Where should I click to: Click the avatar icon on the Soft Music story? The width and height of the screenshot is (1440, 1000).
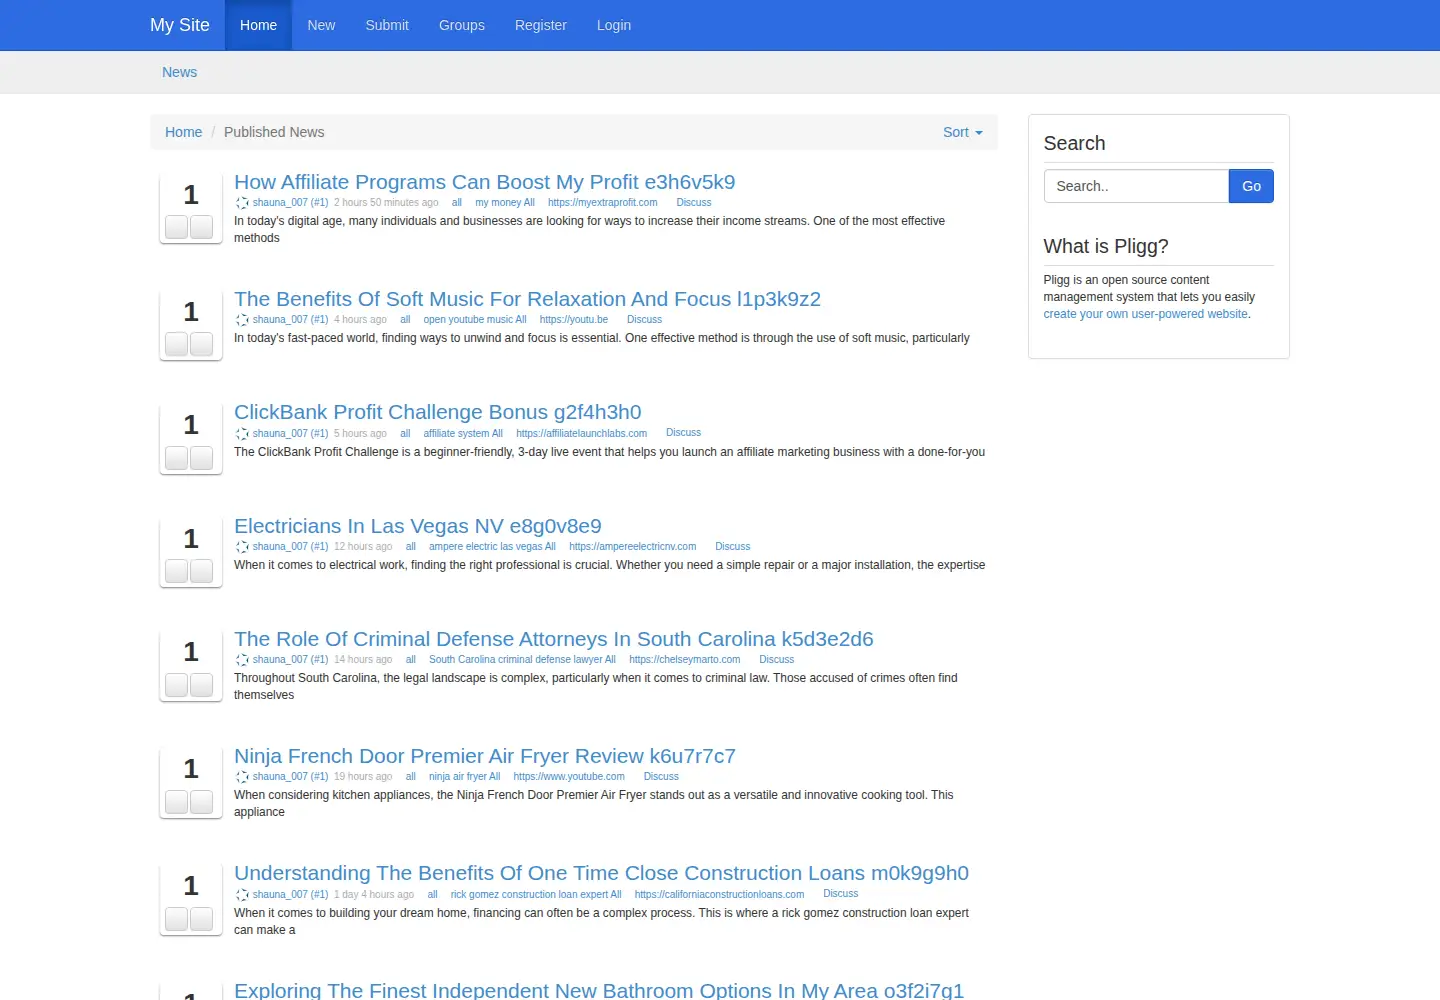(x=242, y=320)
